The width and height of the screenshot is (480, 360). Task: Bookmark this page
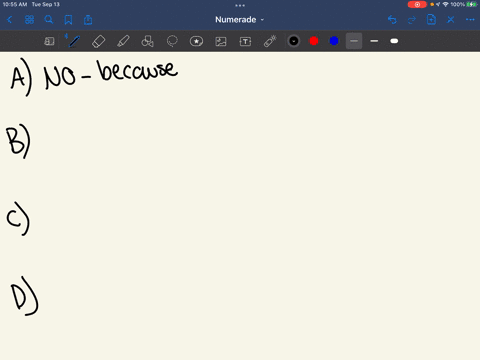coord(68,20)
